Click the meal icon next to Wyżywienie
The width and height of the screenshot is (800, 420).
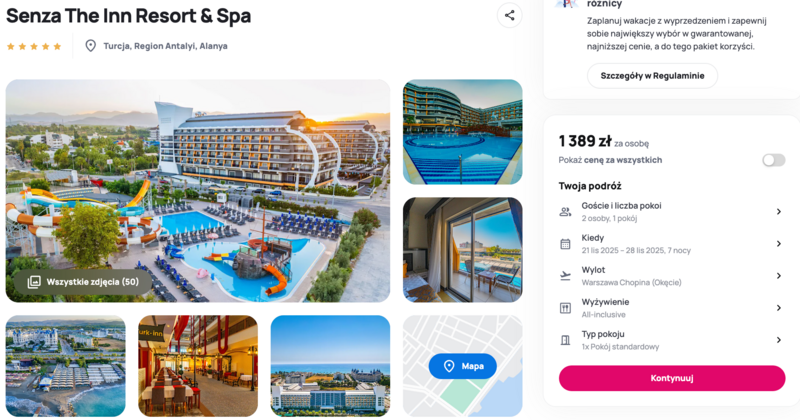565,308
